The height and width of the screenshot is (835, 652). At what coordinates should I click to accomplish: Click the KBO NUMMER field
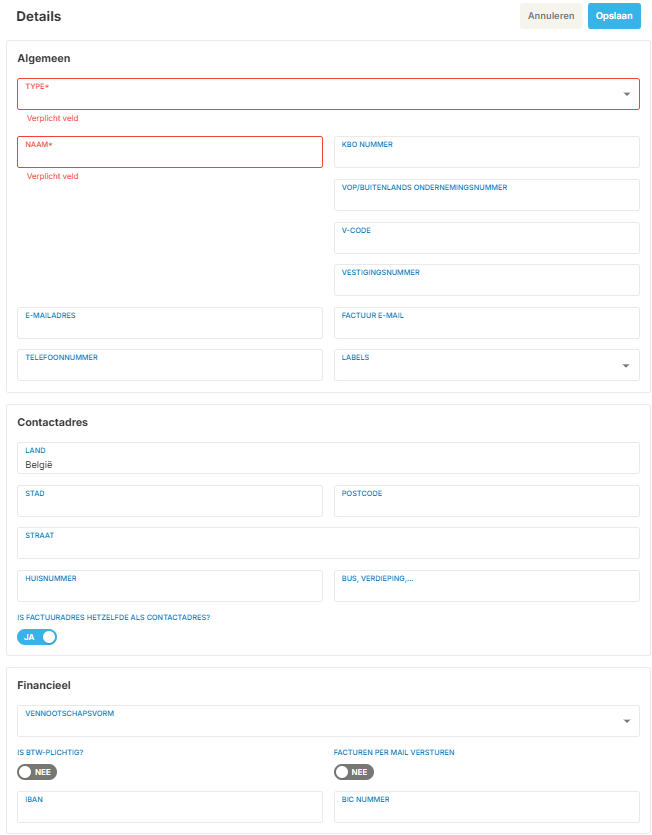pos(487,152)
